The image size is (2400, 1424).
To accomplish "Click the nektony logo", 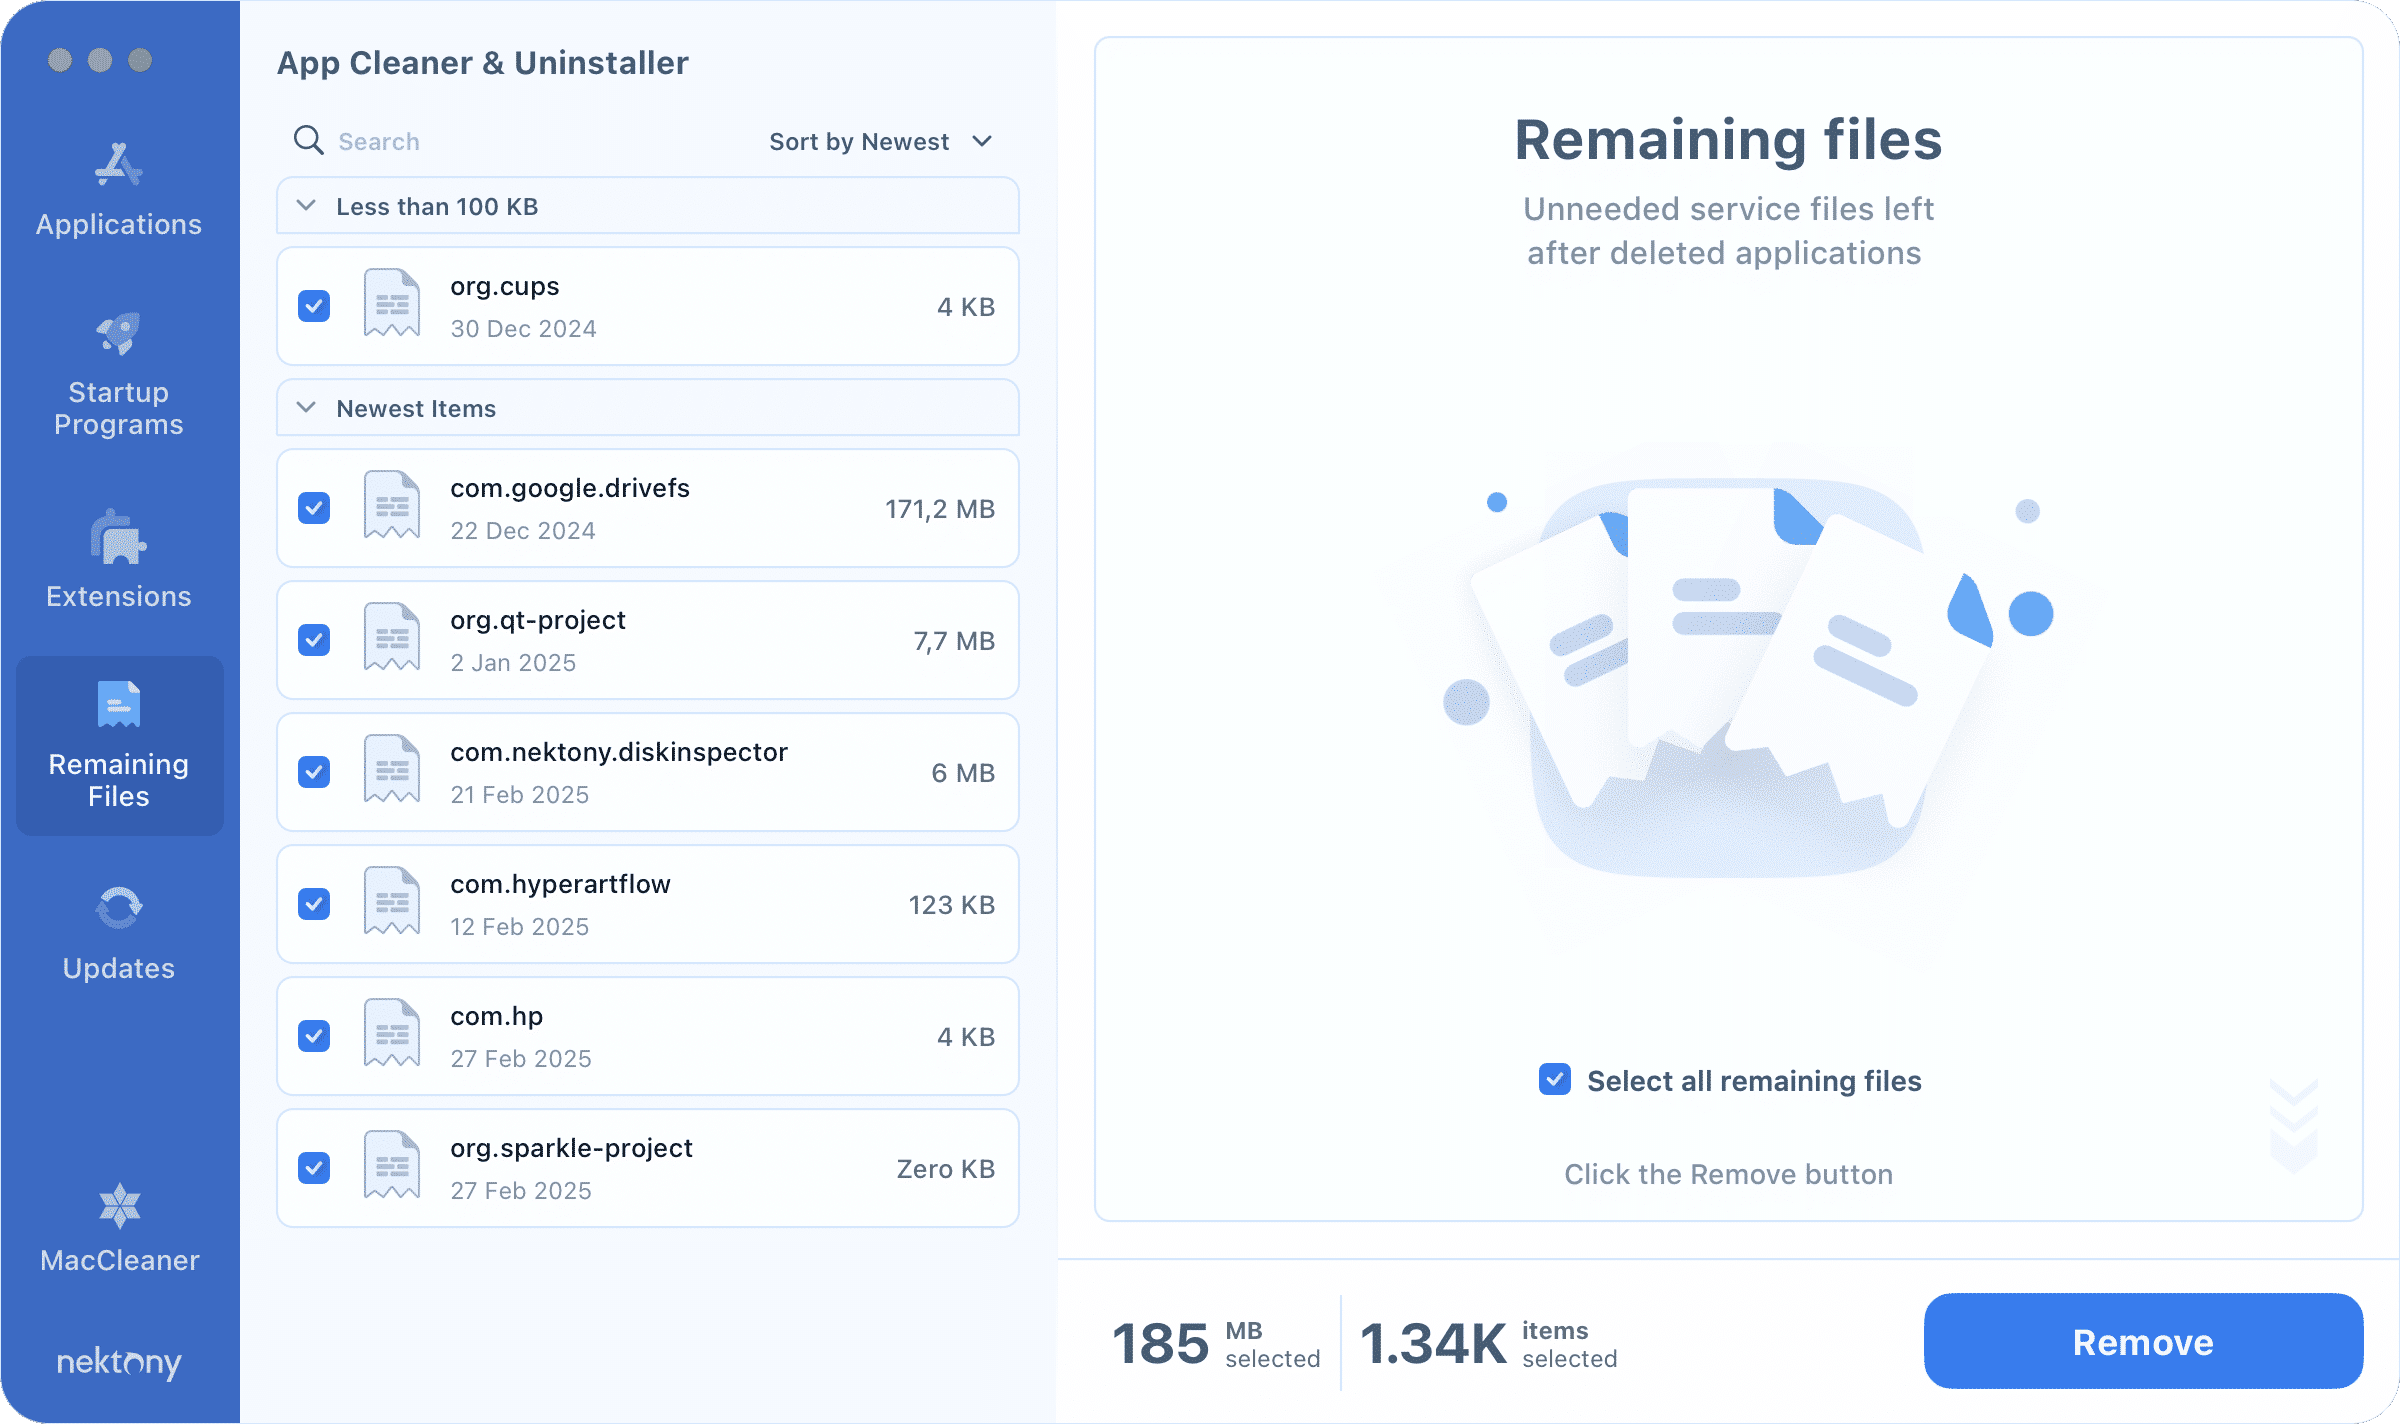I will point(119,1362).
